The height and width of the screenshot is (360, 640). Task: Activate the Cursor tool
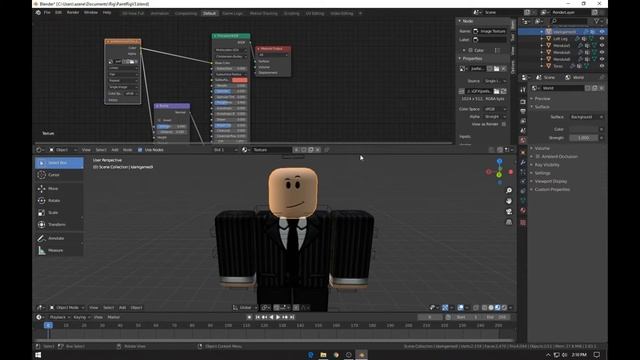59,175
